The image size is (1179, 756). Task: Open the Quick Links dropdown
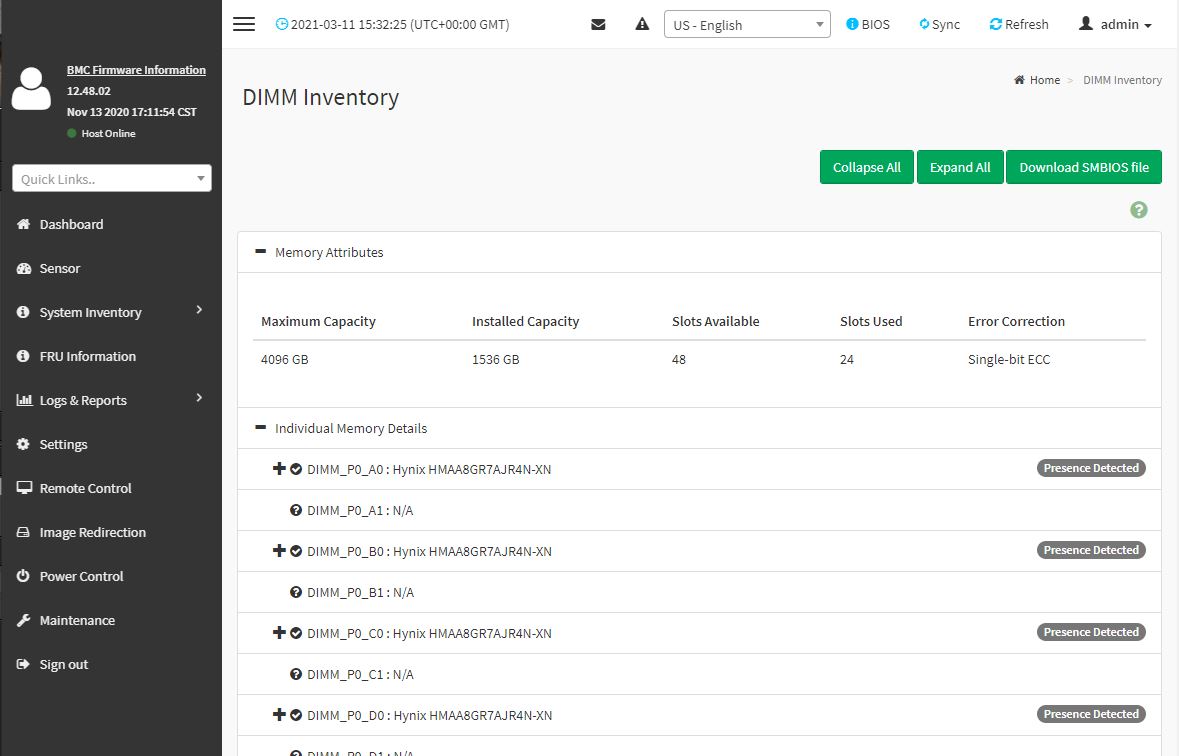point(112,179)
